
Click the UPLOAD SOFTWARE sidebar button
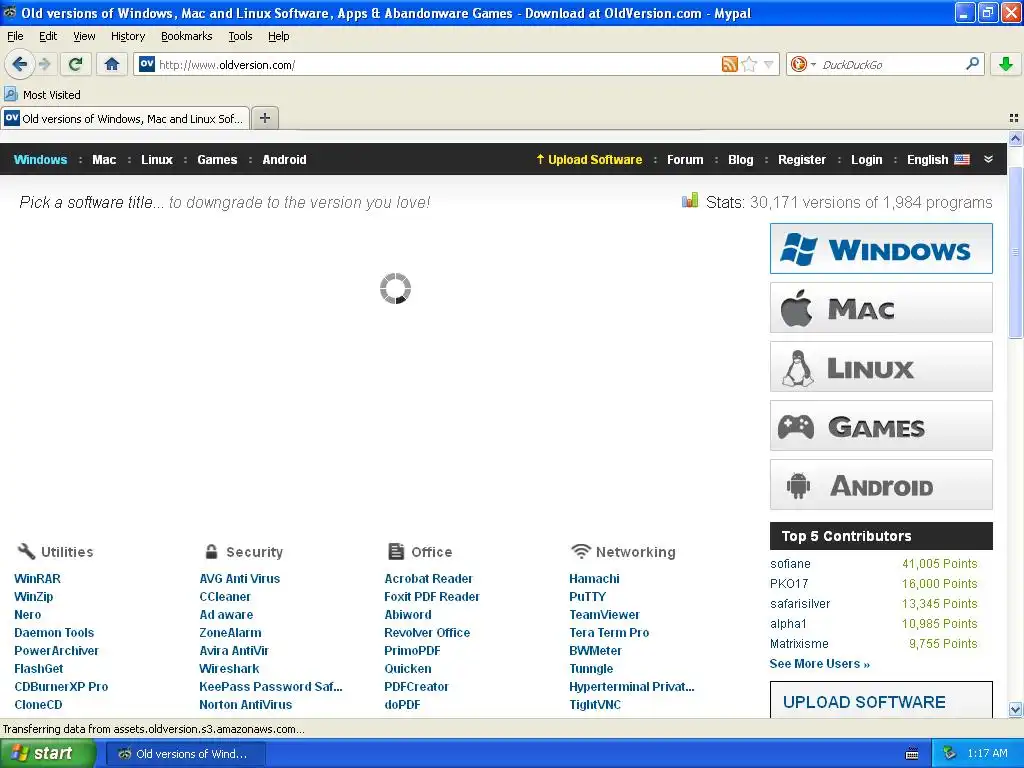tap(881, 700)
